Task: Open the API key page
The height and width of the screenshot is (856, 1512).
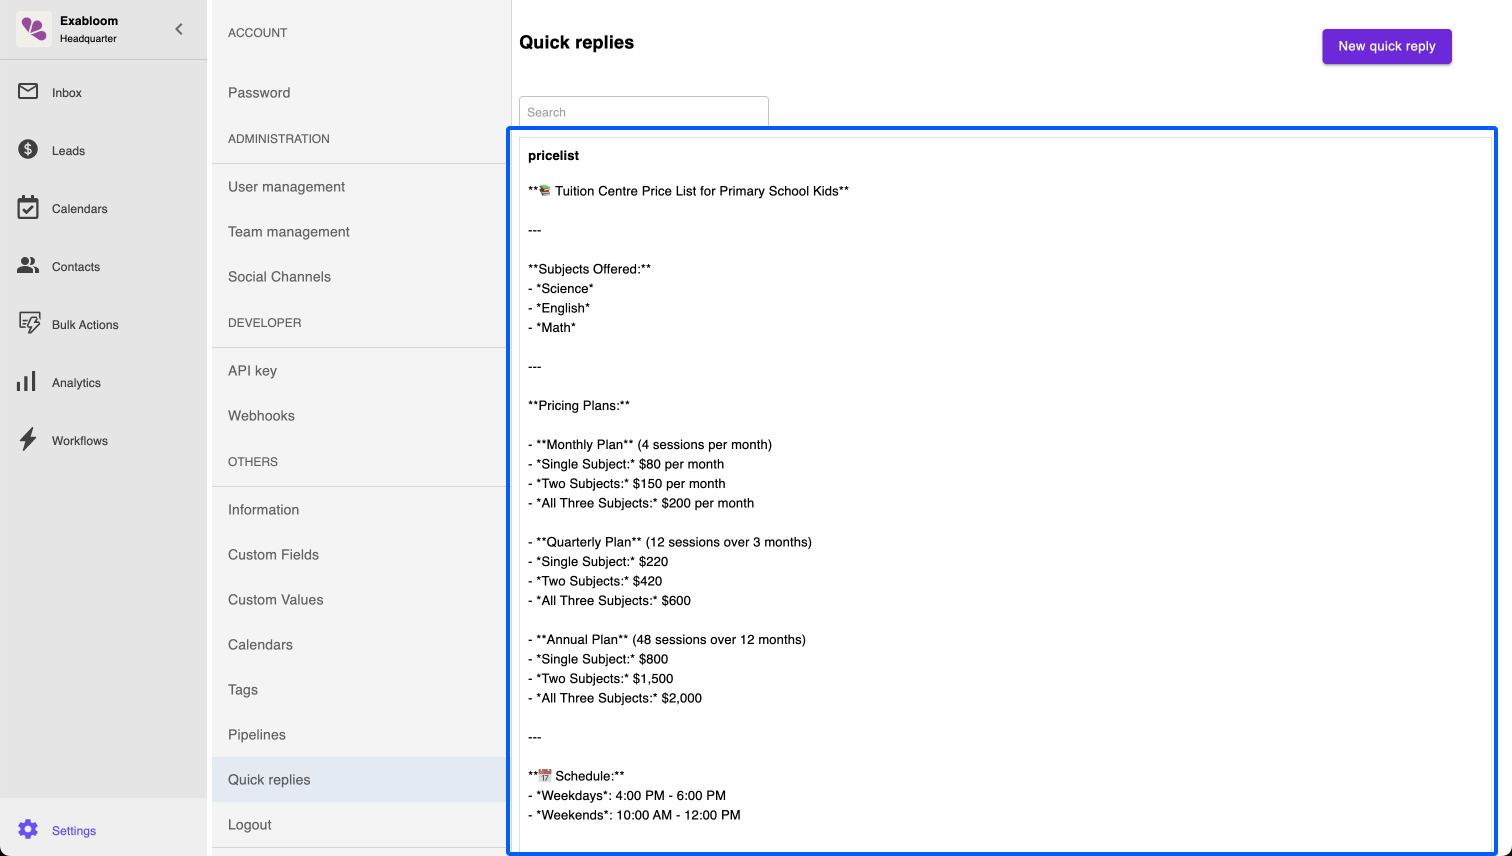Action: tap(252, 371)
